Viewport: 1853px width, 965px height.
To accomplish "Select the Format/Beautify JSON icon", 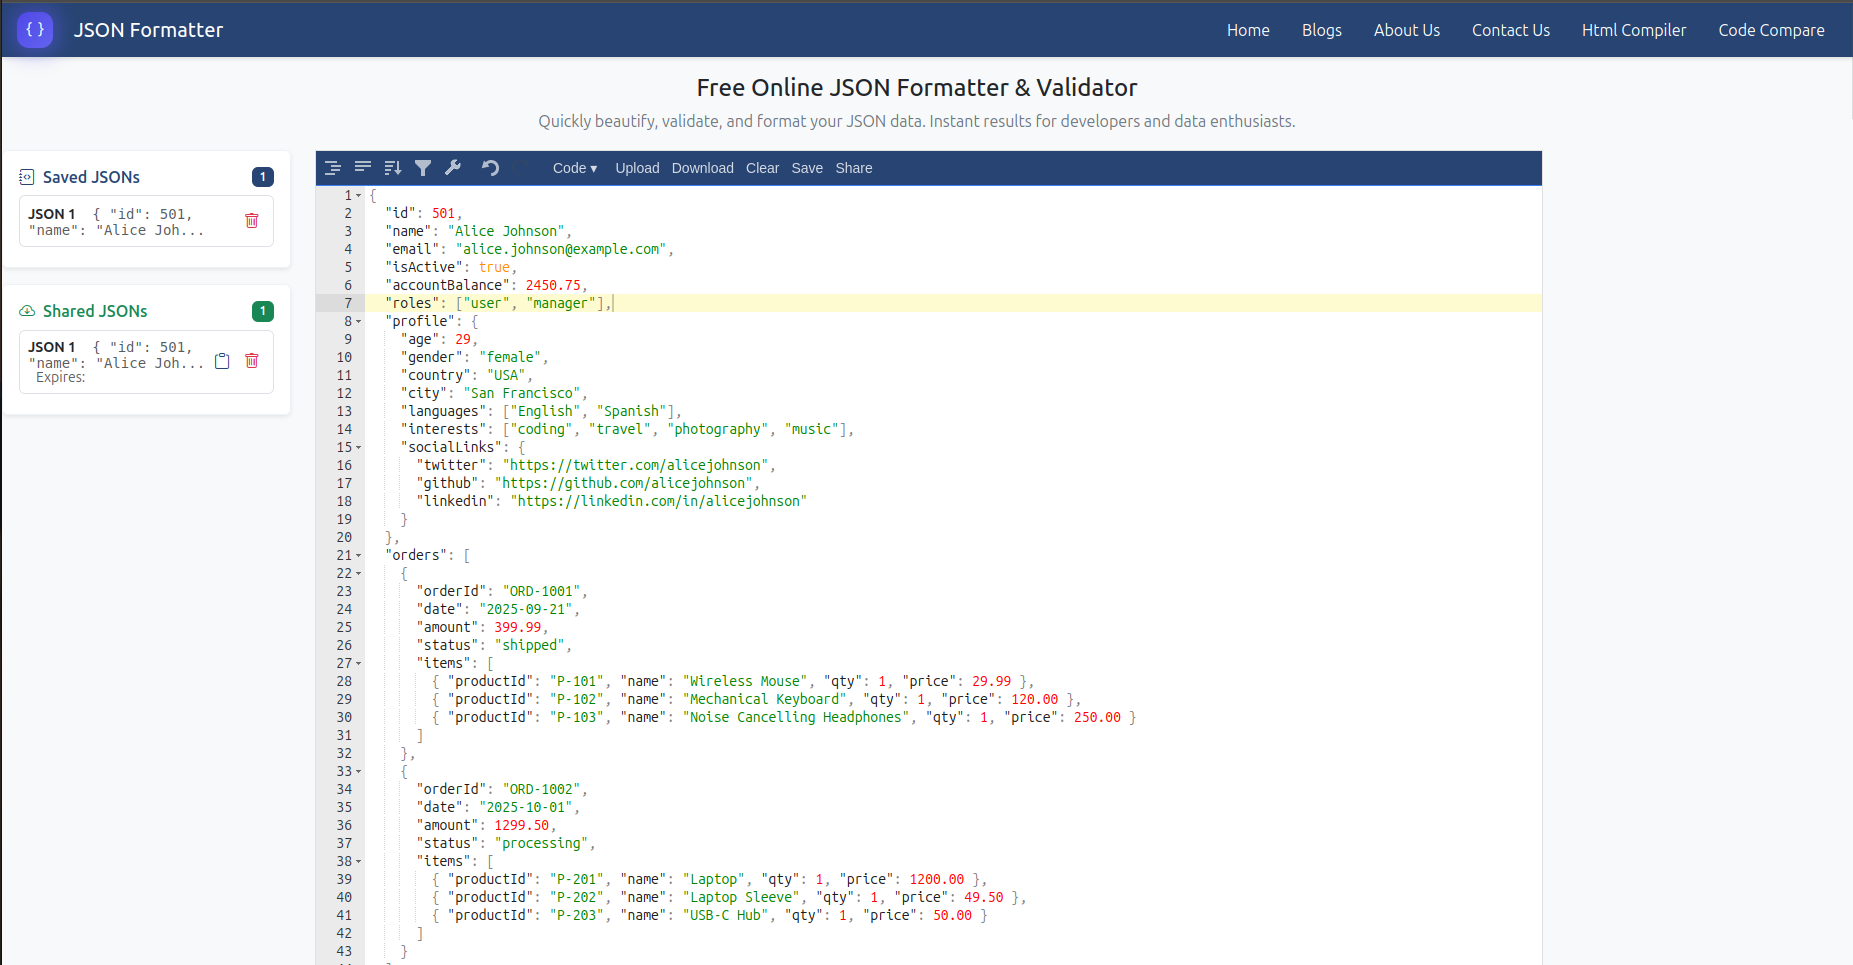I will (333, 168).
